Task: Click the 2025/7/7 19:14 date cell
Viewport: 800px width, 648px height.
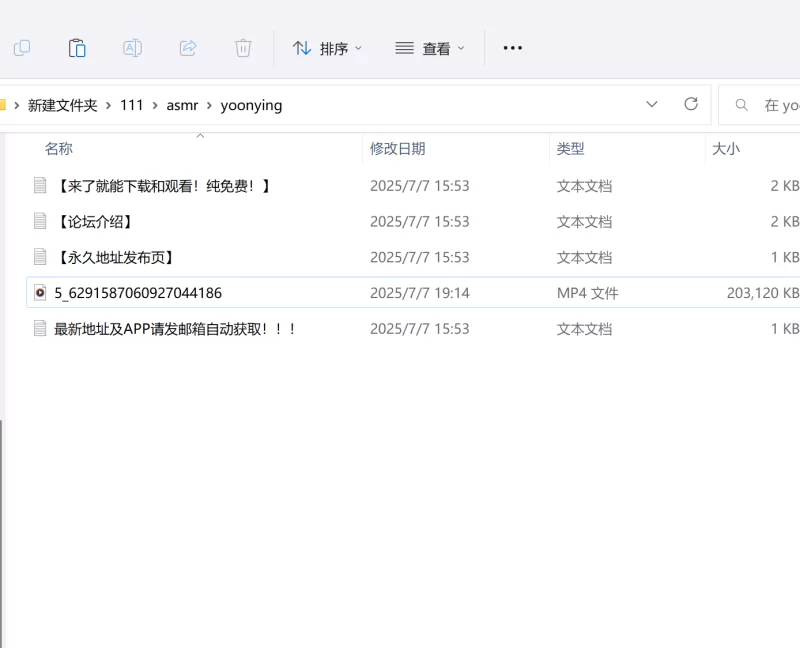Action: tap(419, 293)
